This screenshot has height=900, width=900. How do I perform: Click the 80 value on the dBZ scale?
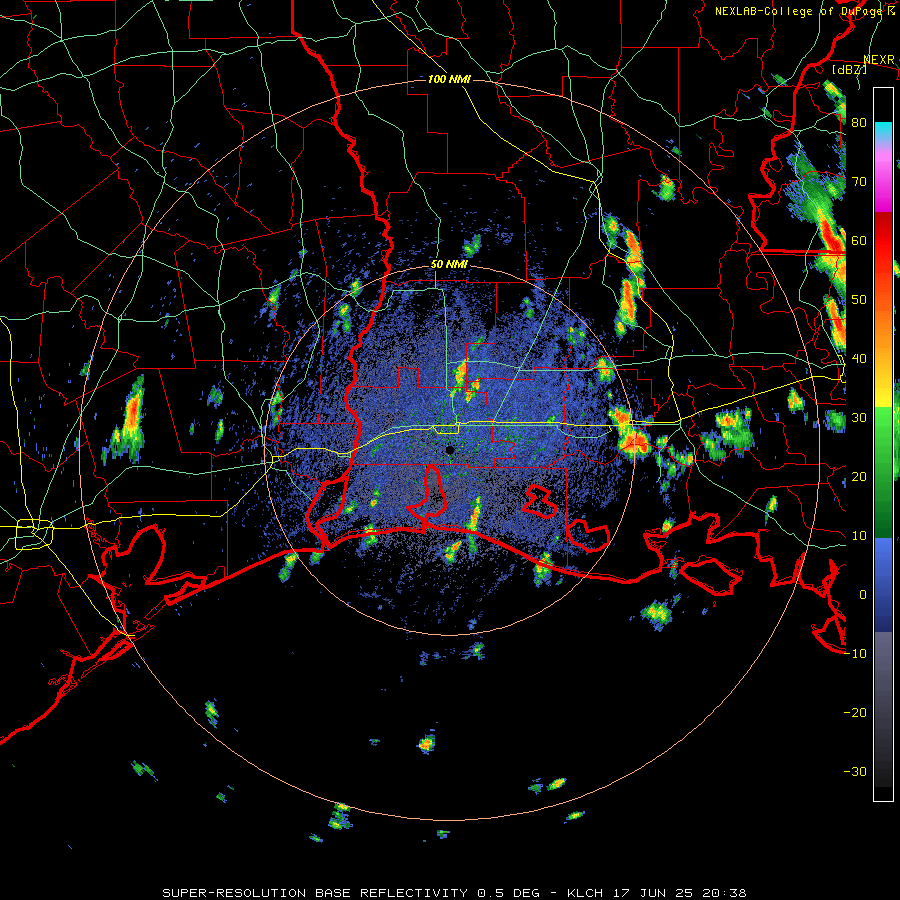pyautogui.click(x=859, y=123)
